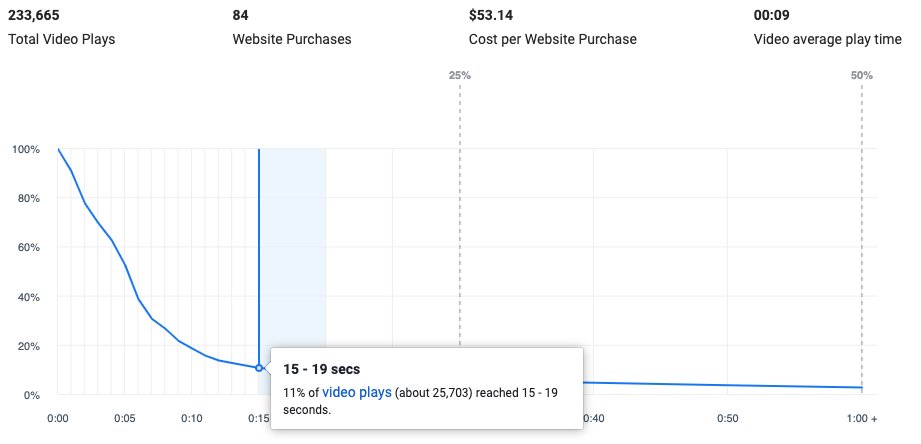Click the 233,665 plays value
Viewport: 921px width, 444px height.
[35, 15]
